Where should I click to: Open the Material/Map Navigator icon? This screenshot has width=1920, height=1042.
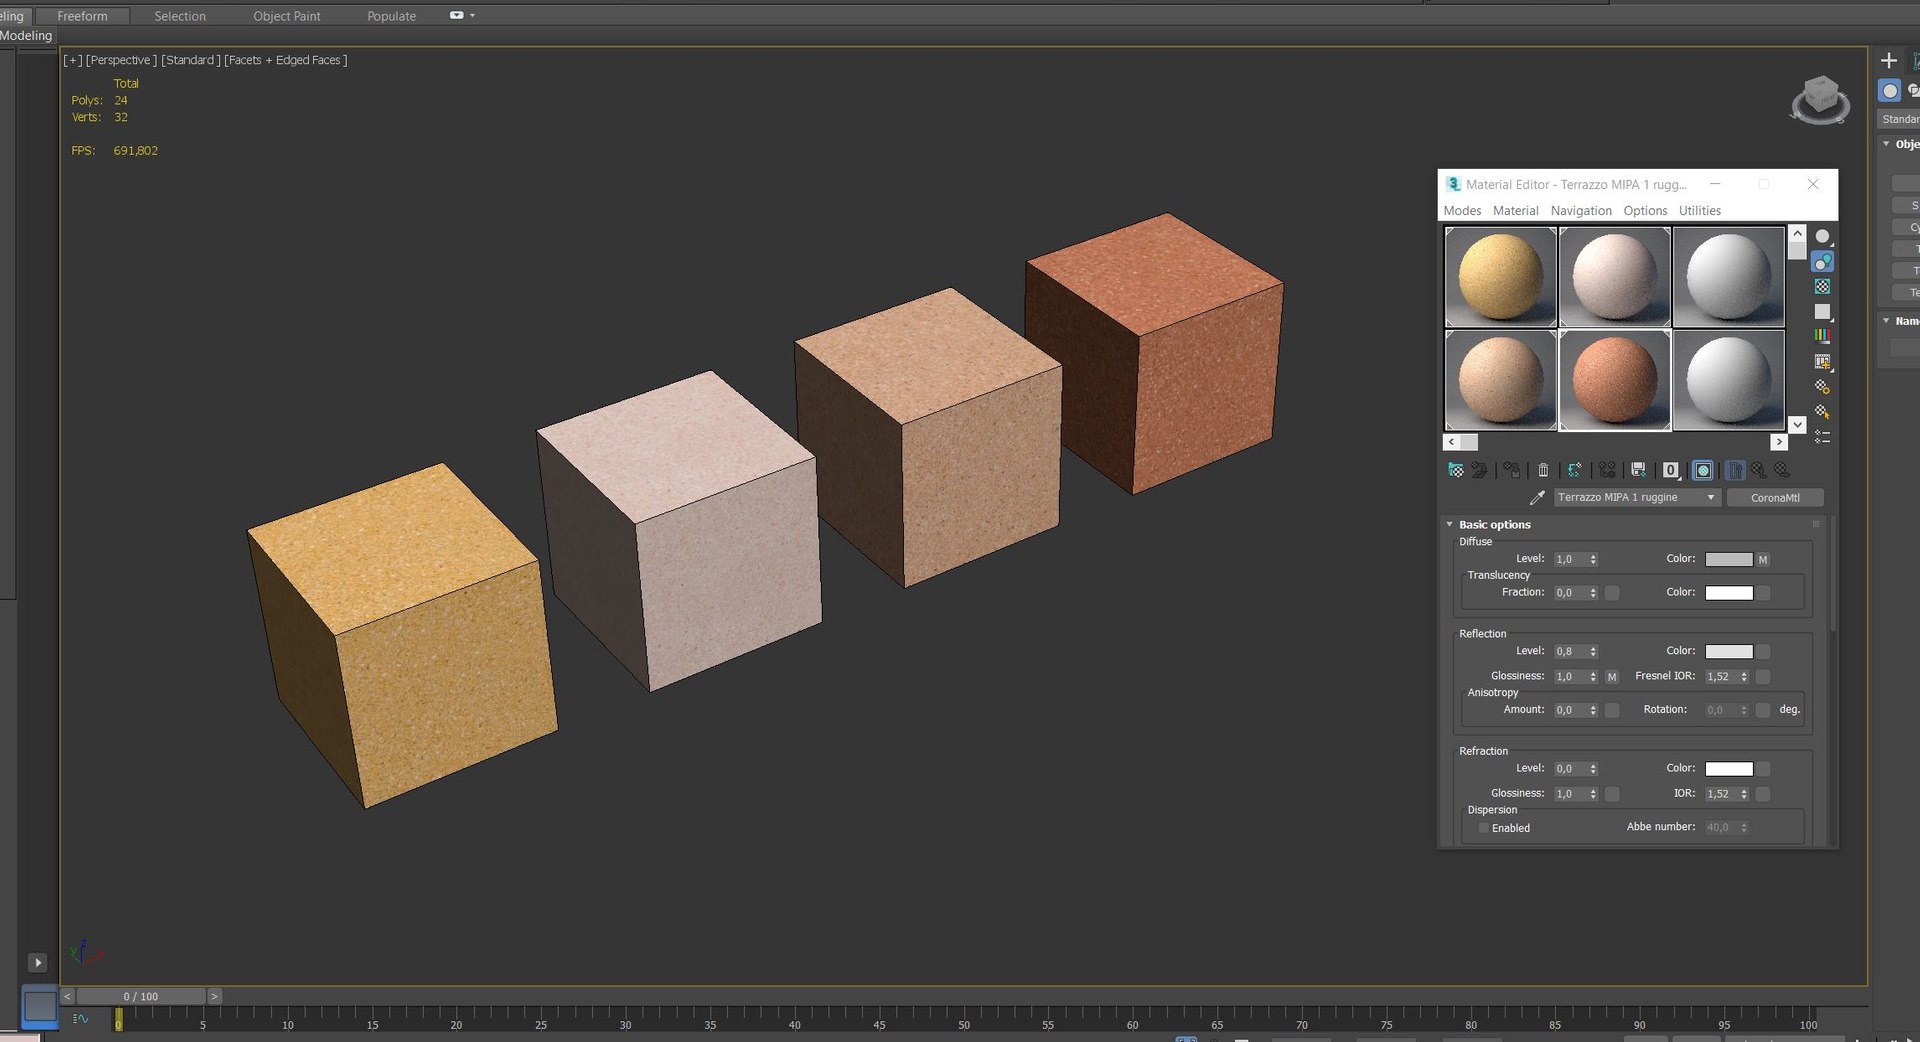[1823, 437]
